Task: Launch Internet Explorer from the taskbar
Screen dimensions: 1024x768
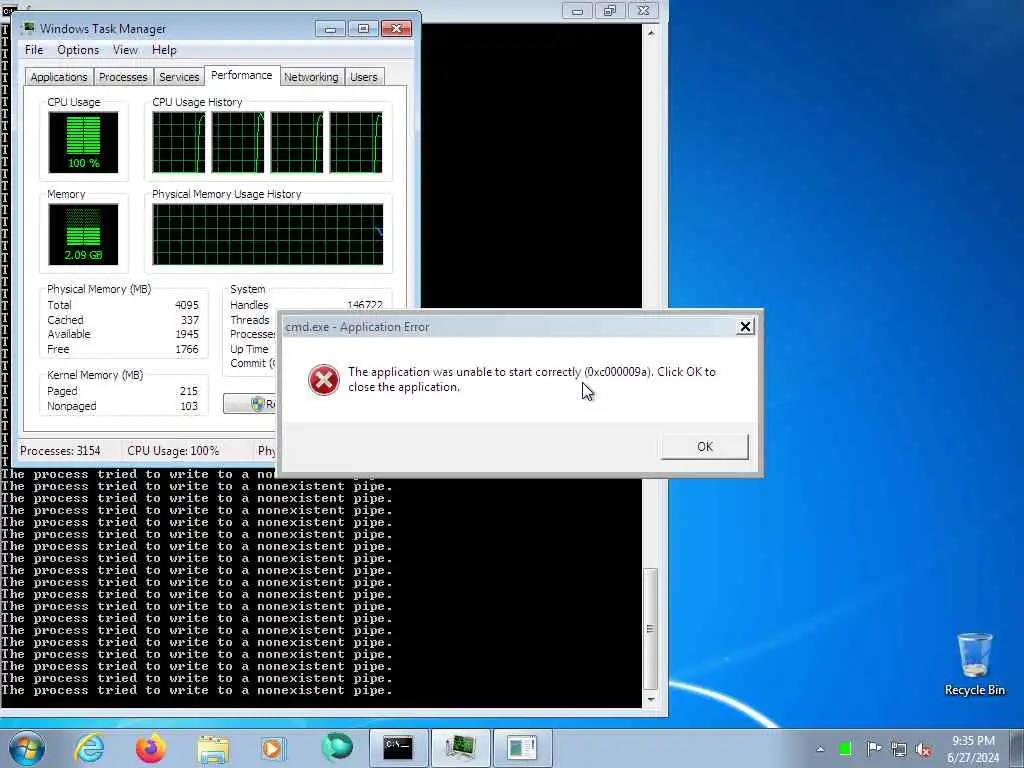Action: pyautogui.click(x=89, y=748)
